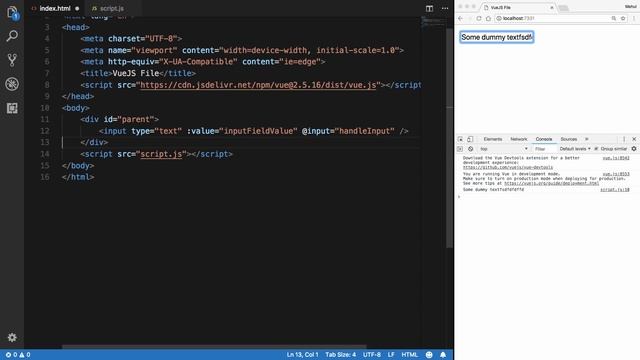Switch to the Sources tab
This screenshot has height=360, width=640.
point(569,139)
